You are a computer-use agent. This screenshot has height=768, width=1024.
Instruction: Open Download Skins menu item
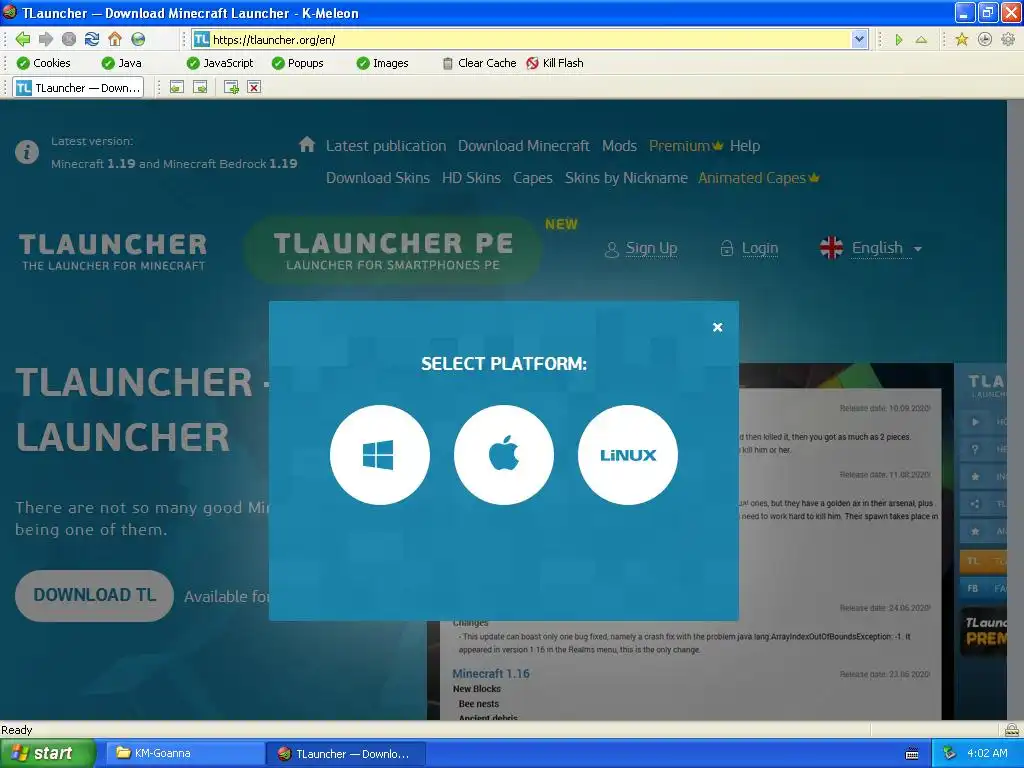click(377, 178)
